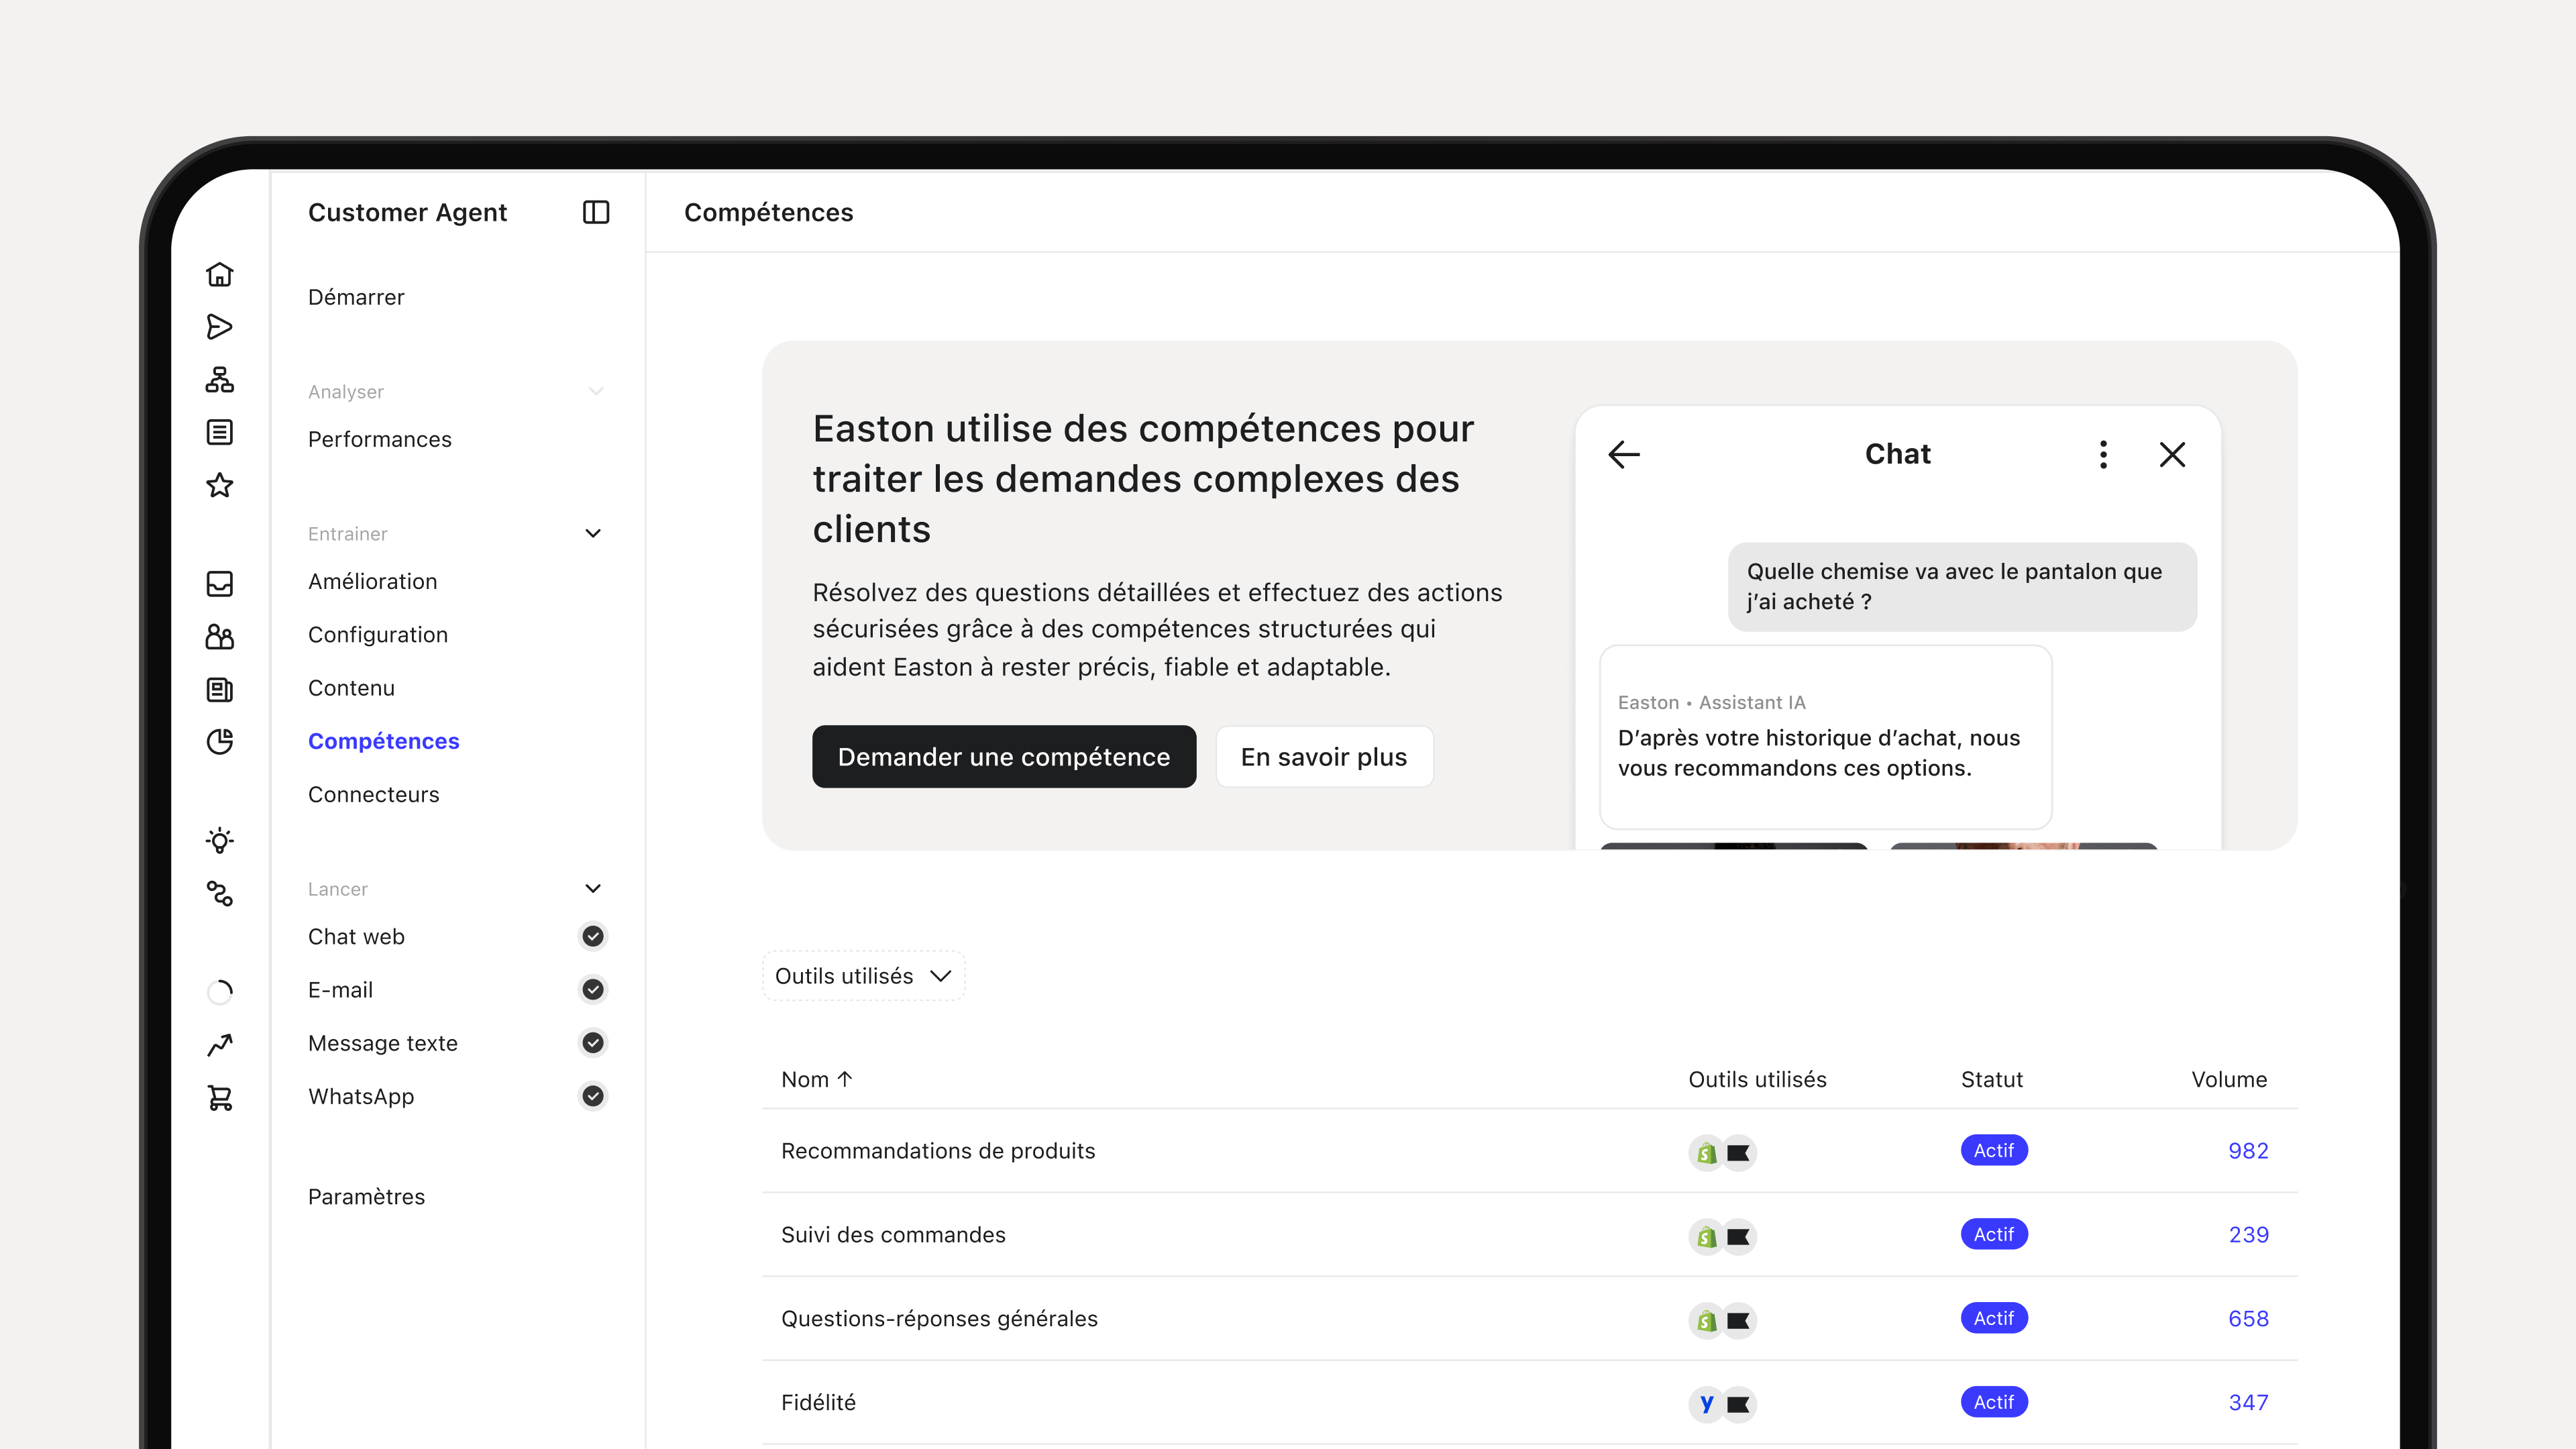2576x1449 pixels.
Task: Click black flag icon in Questions-réponses générales row
Action: 1739,1321
